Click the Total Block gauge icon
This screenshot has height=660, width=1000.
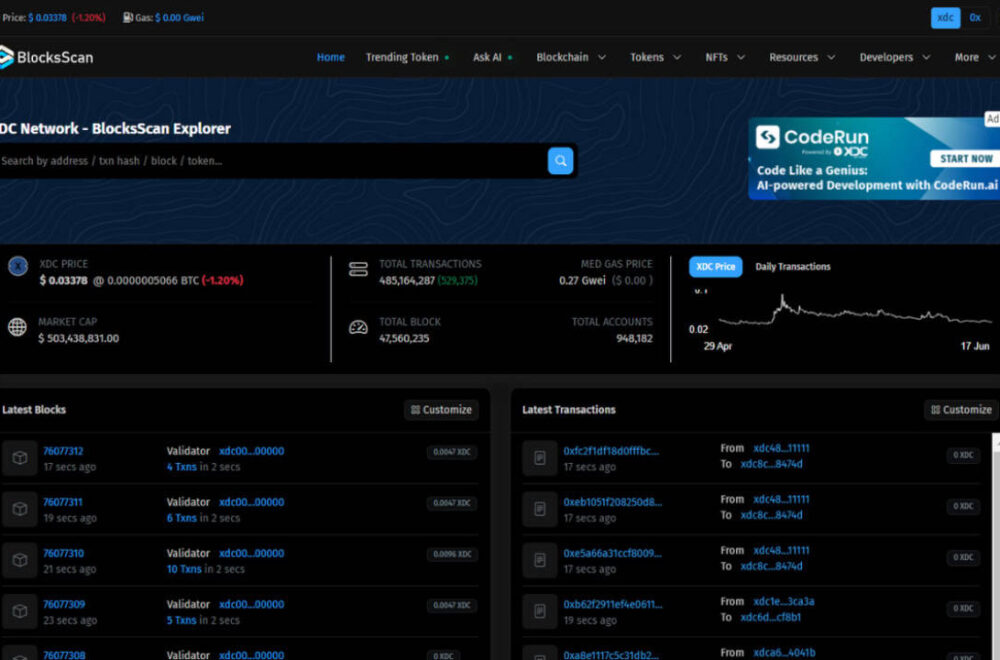tap(358, 328)
